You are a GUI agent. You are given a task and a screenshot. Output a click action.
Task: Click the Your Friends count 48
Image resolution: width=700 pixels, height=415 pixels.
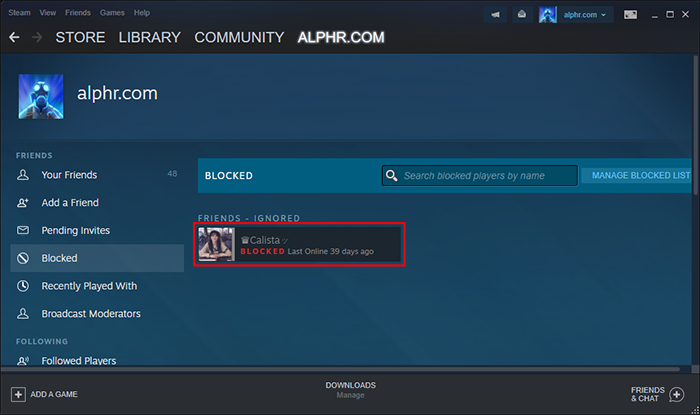[x=172, y=174]
